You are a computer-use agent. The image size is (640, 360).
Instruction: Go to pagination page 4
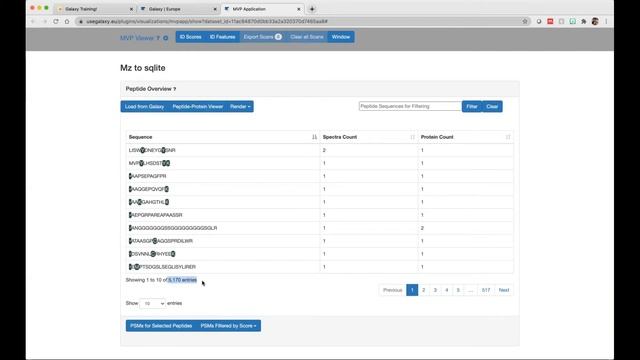pos(447,290)
